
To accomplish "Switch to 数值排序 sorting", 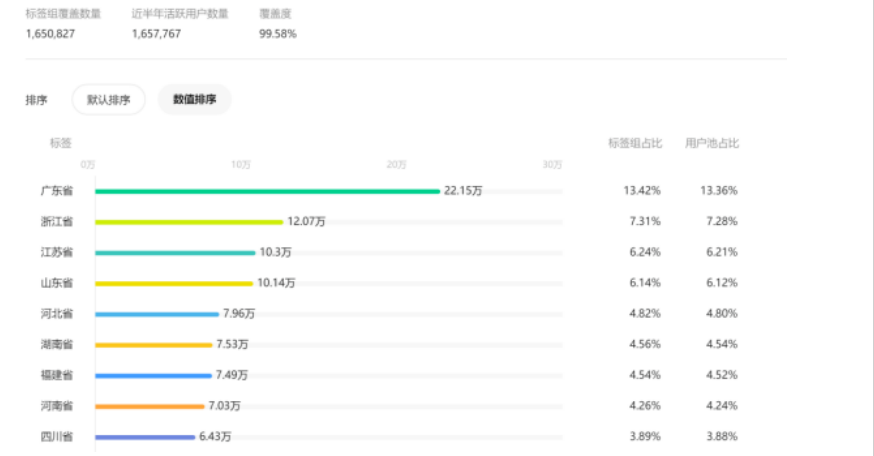I will (x=194, y=100).
